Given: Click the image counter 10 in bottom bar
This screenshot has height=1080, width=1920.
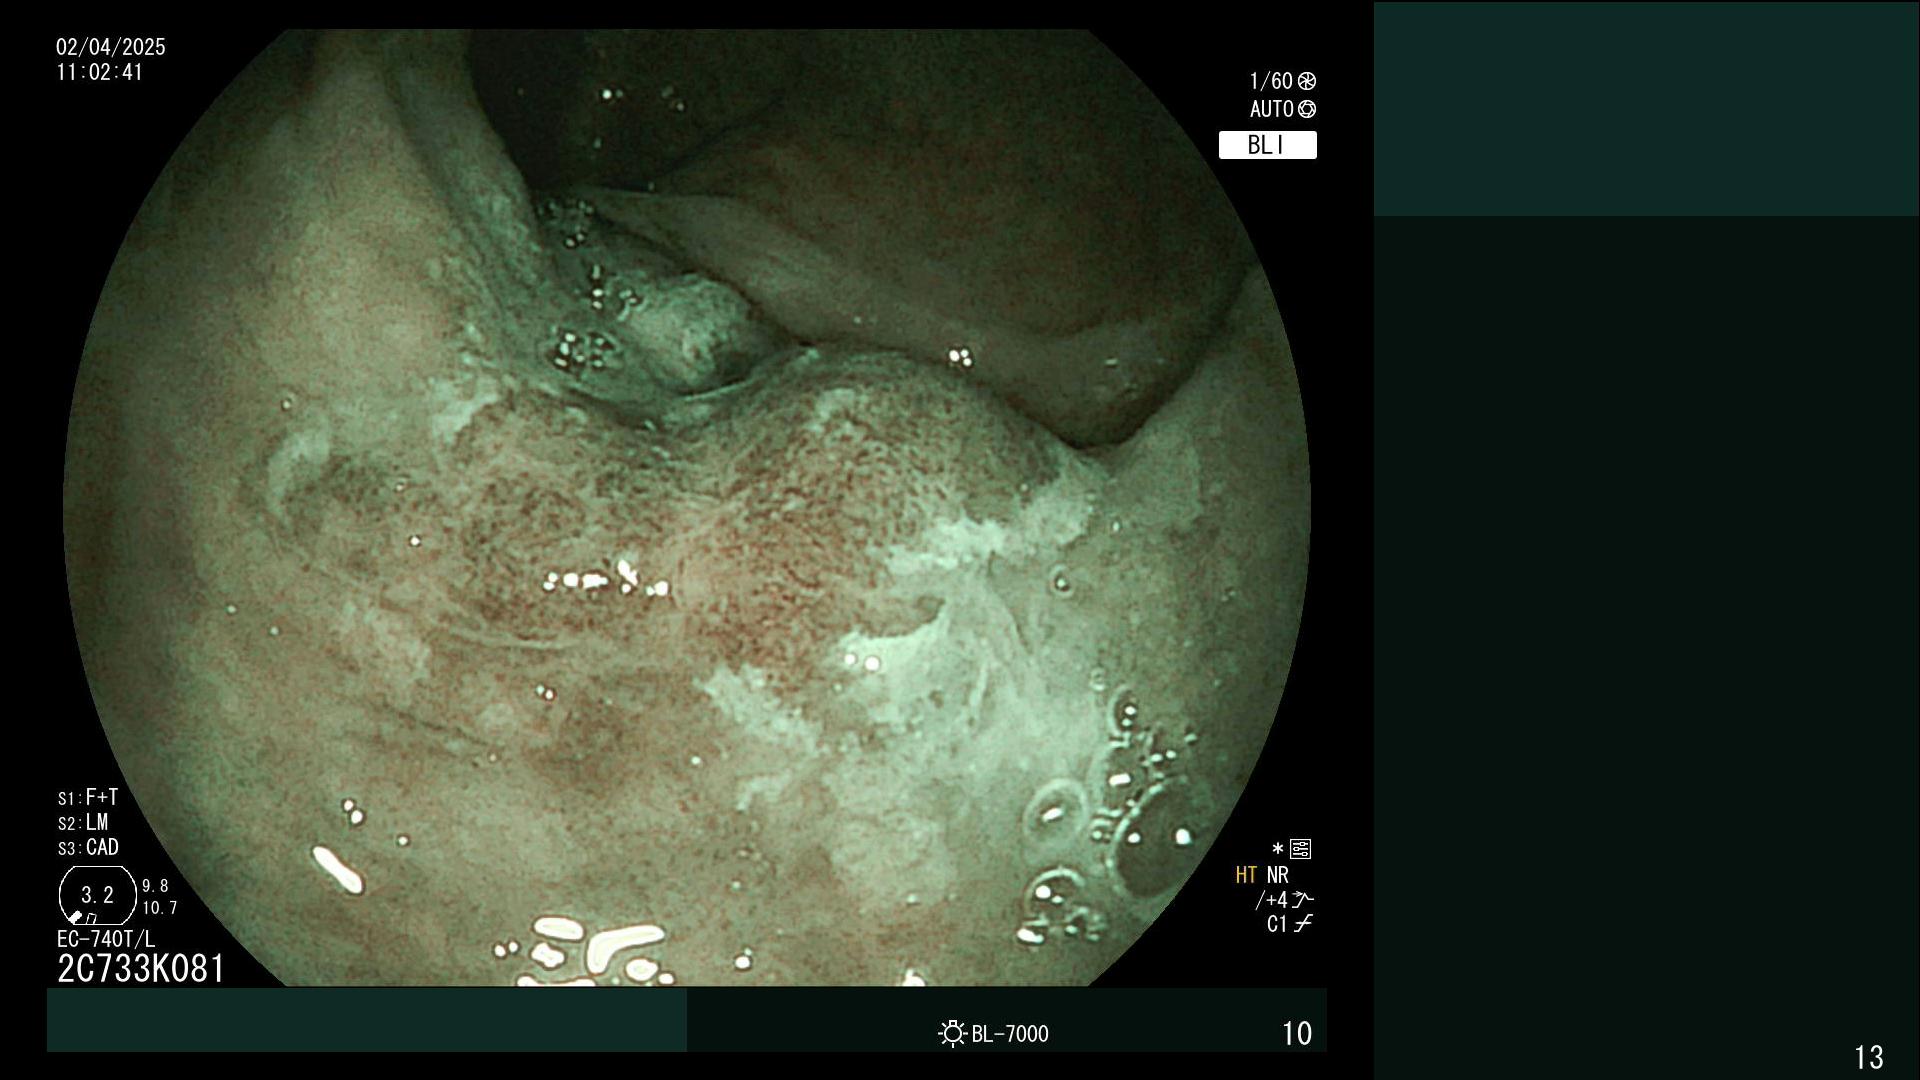Looking at the screenshot, I should click(x=1297, y=1033).
